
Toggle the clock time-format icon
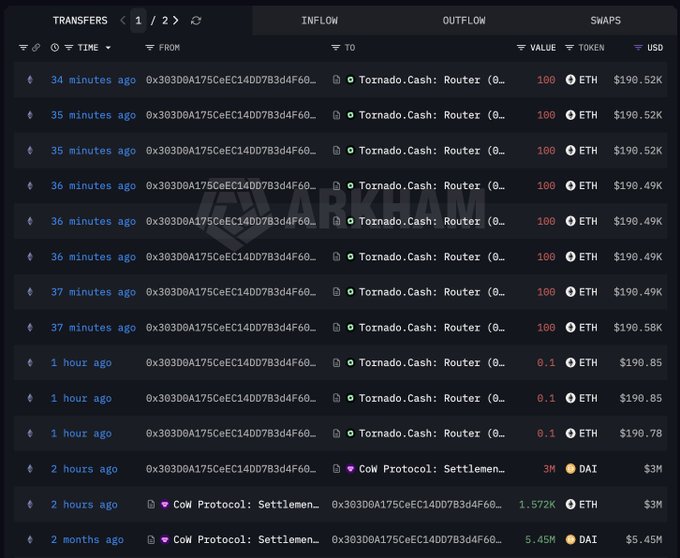coord(55,47)
